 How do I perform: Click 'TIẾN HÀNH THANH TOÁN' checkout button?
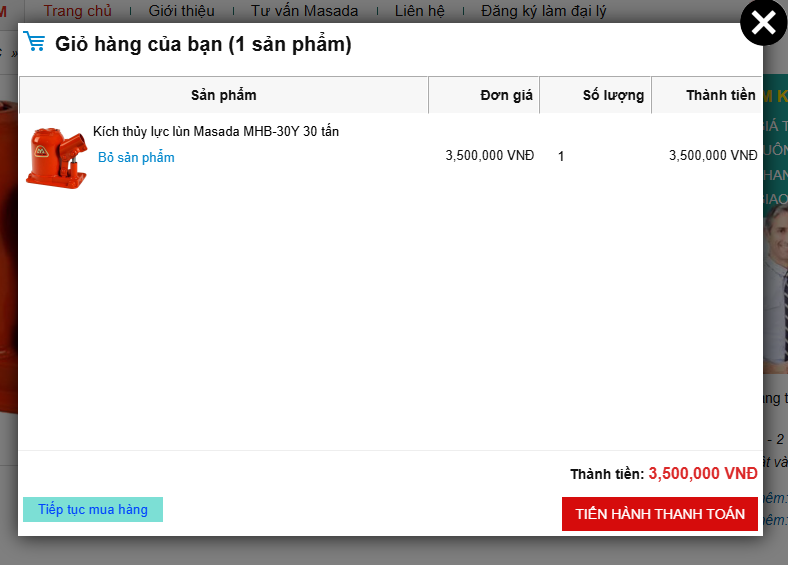660,514
